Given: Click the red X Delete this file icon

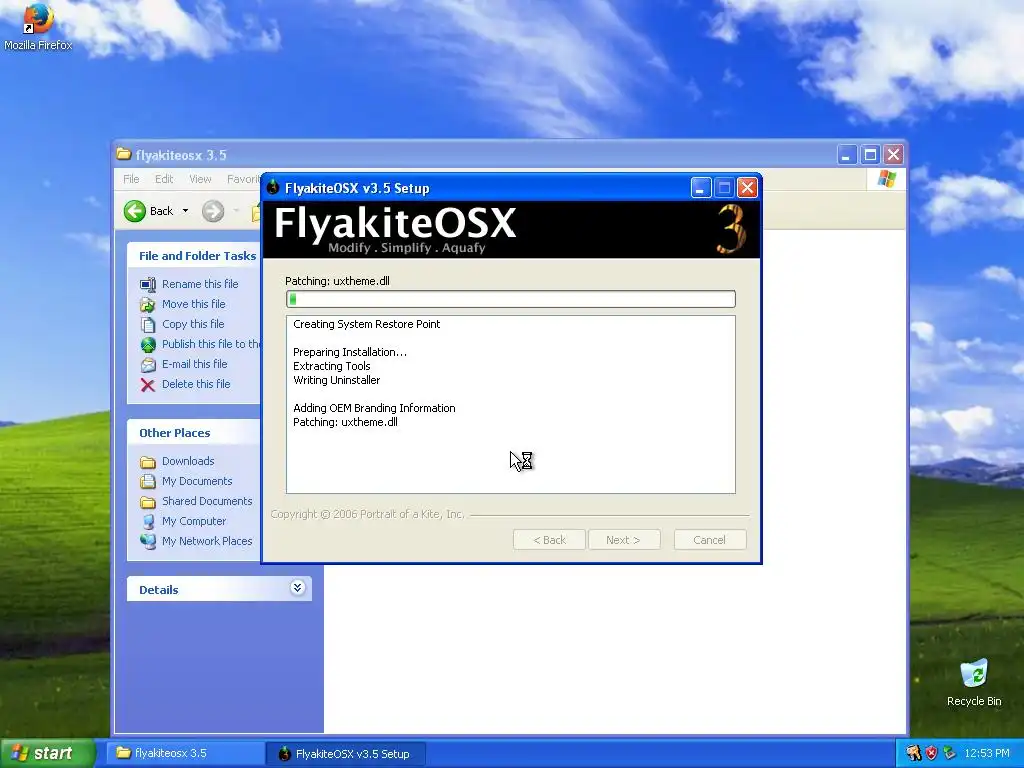Looking at the screenshot, I should [148, 385].
